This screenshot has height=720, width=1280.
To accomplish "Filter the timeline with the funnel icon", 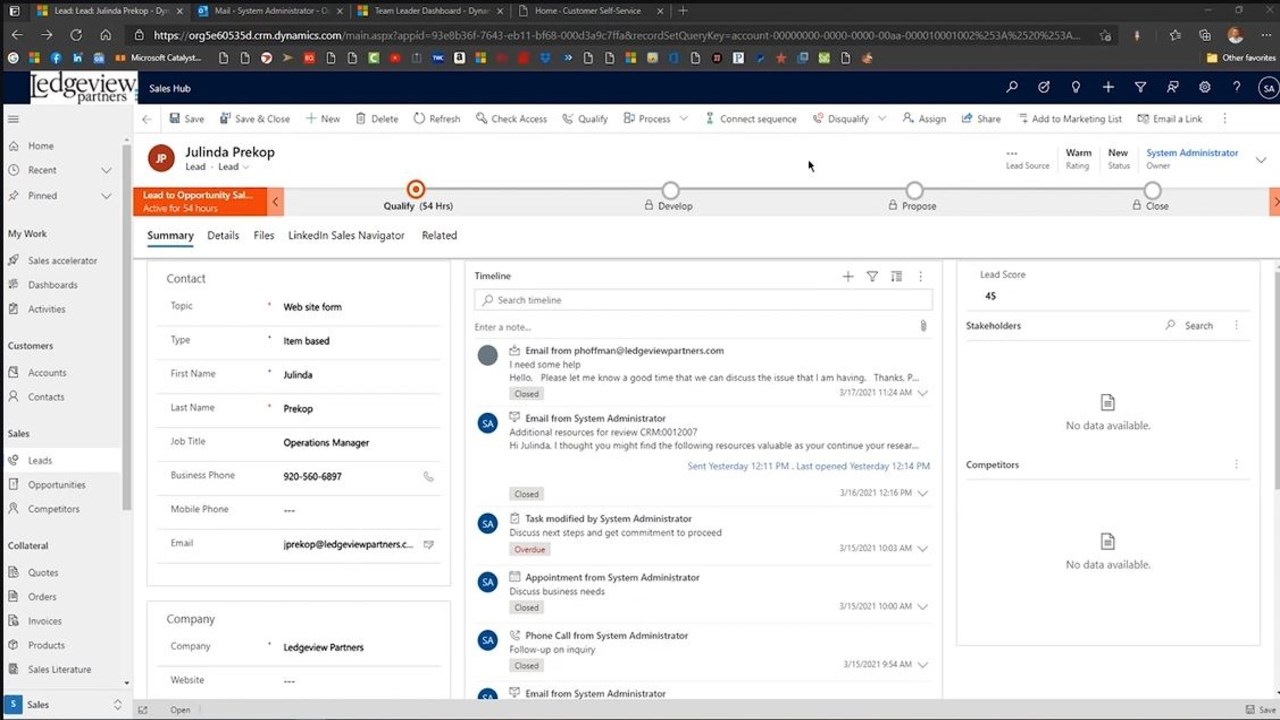I will [872, 276].
